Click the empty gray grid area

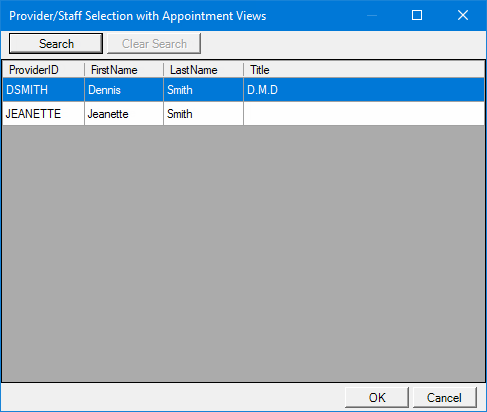[243, 253]
